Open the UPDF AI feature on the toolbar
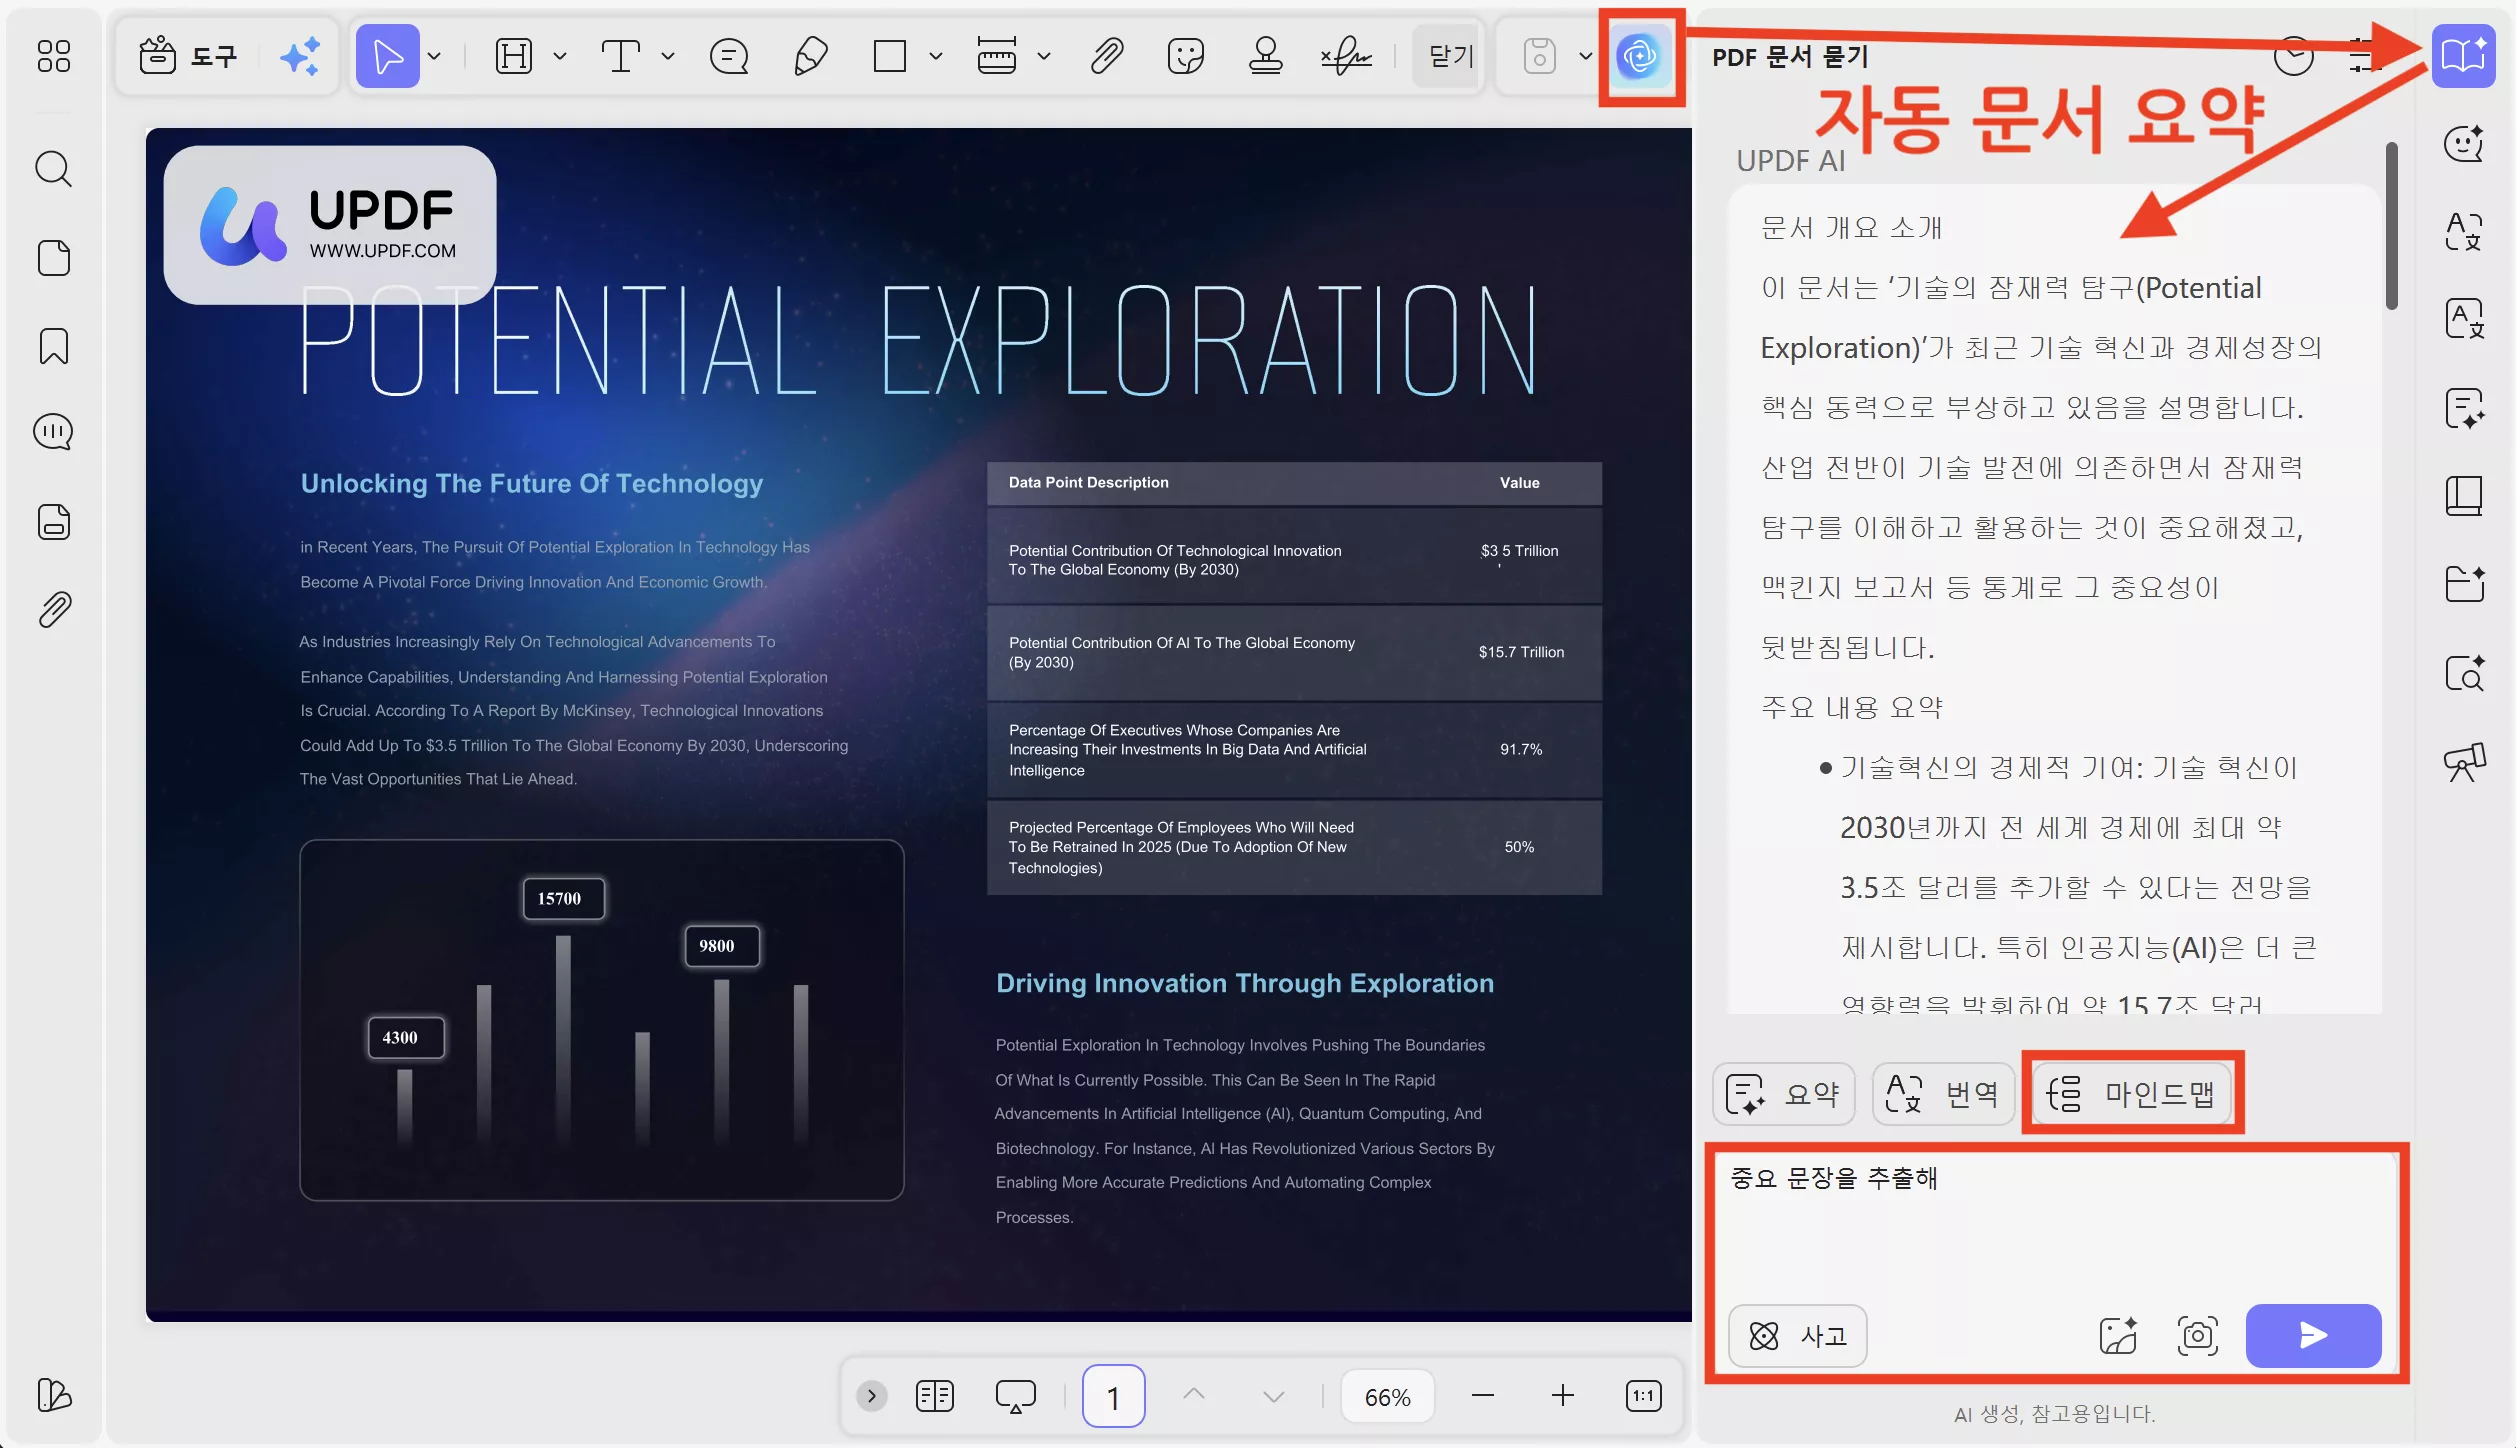Viewport: 2516px width, 1448px height. tap(1637, 57)
